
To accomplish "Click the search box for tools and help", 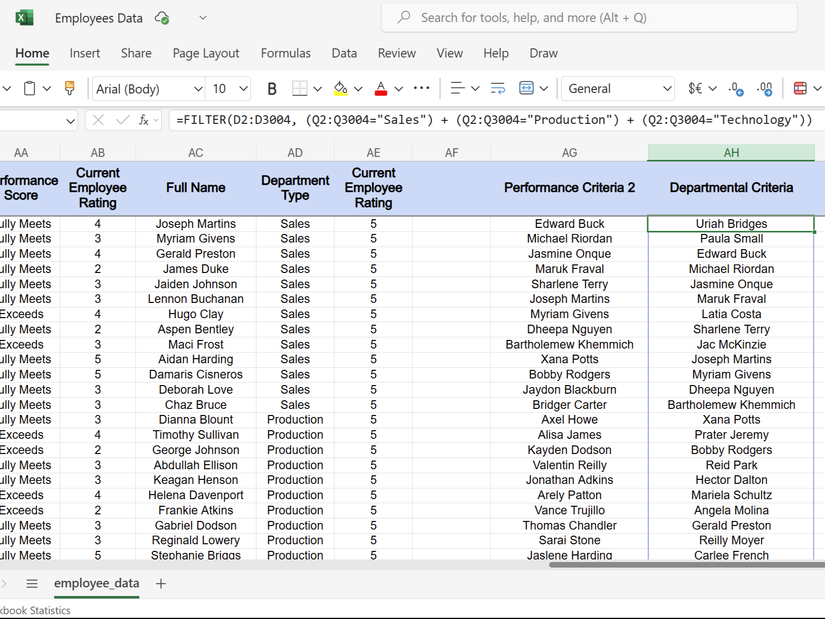I will point(589,18).
